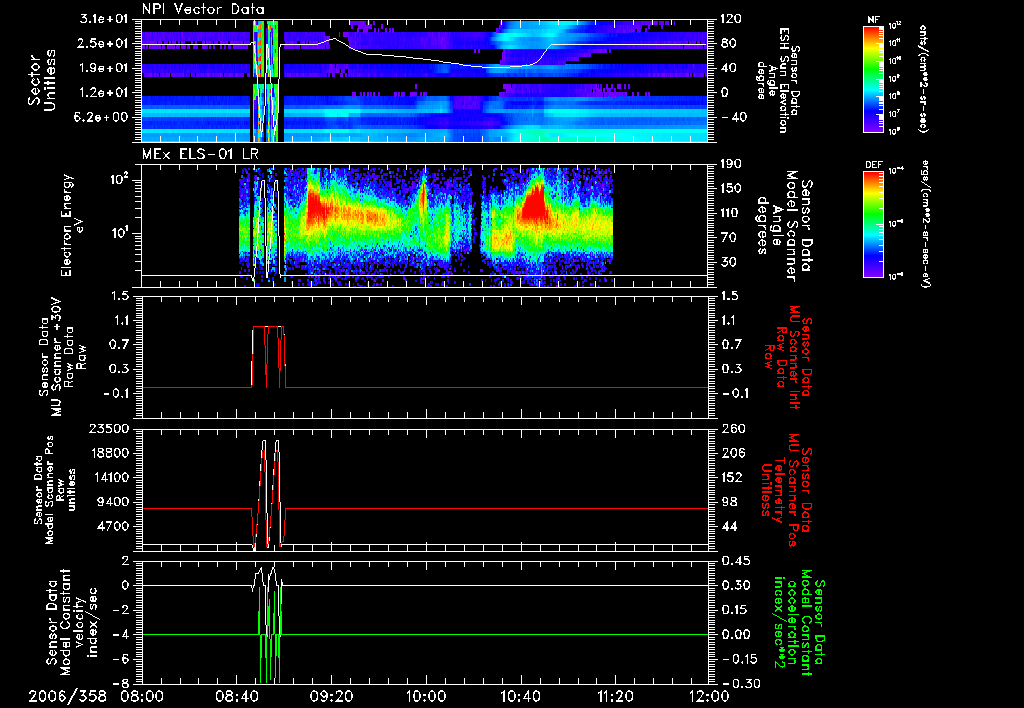Image resolution: width=1024 pixels, height=708 pixels.
Task: Click the '2.5e+01' sector tick label
Action: click(103, 43)
